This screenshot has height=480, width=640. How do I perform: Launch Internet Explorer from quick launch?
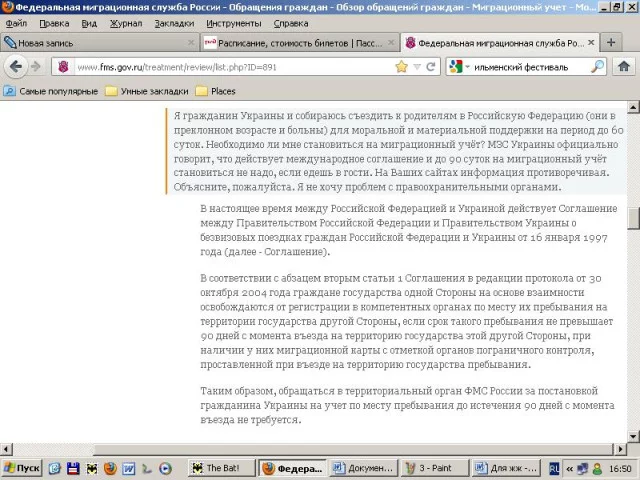[x=54, y=468]
